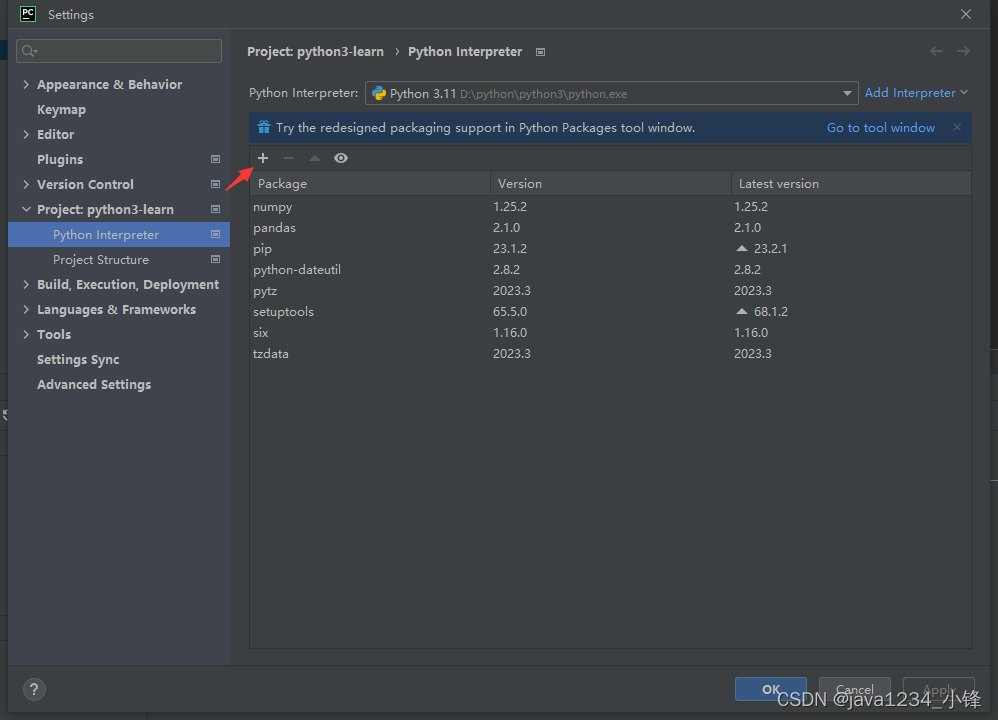Click the back navigation arrow

[x=936, y=51]
